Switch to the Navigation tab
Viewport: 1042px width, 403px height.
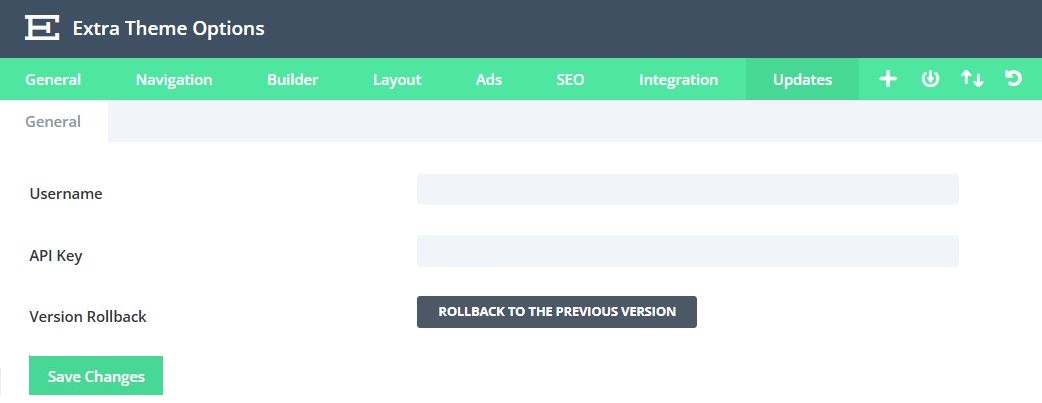tap(174, 80)
